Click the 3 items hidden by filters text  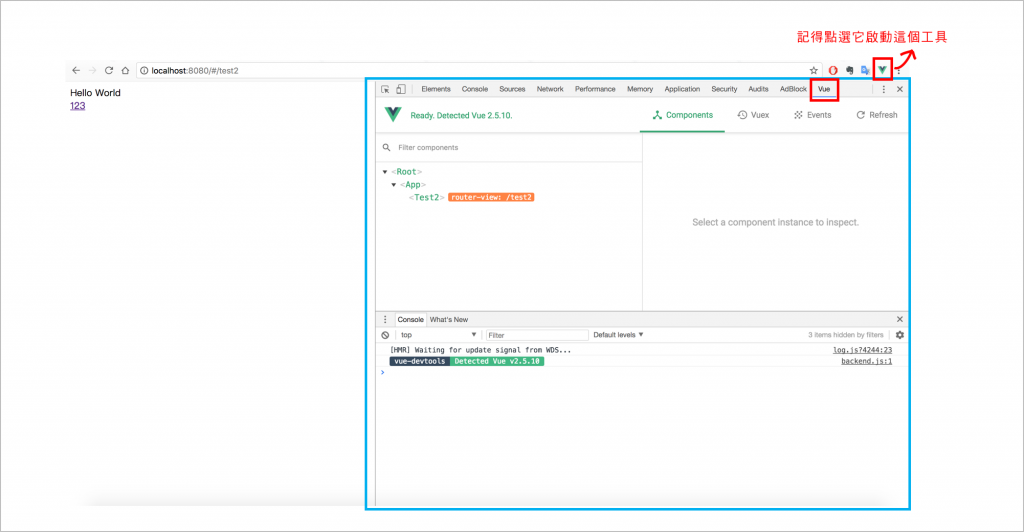[x=845, y=335]
